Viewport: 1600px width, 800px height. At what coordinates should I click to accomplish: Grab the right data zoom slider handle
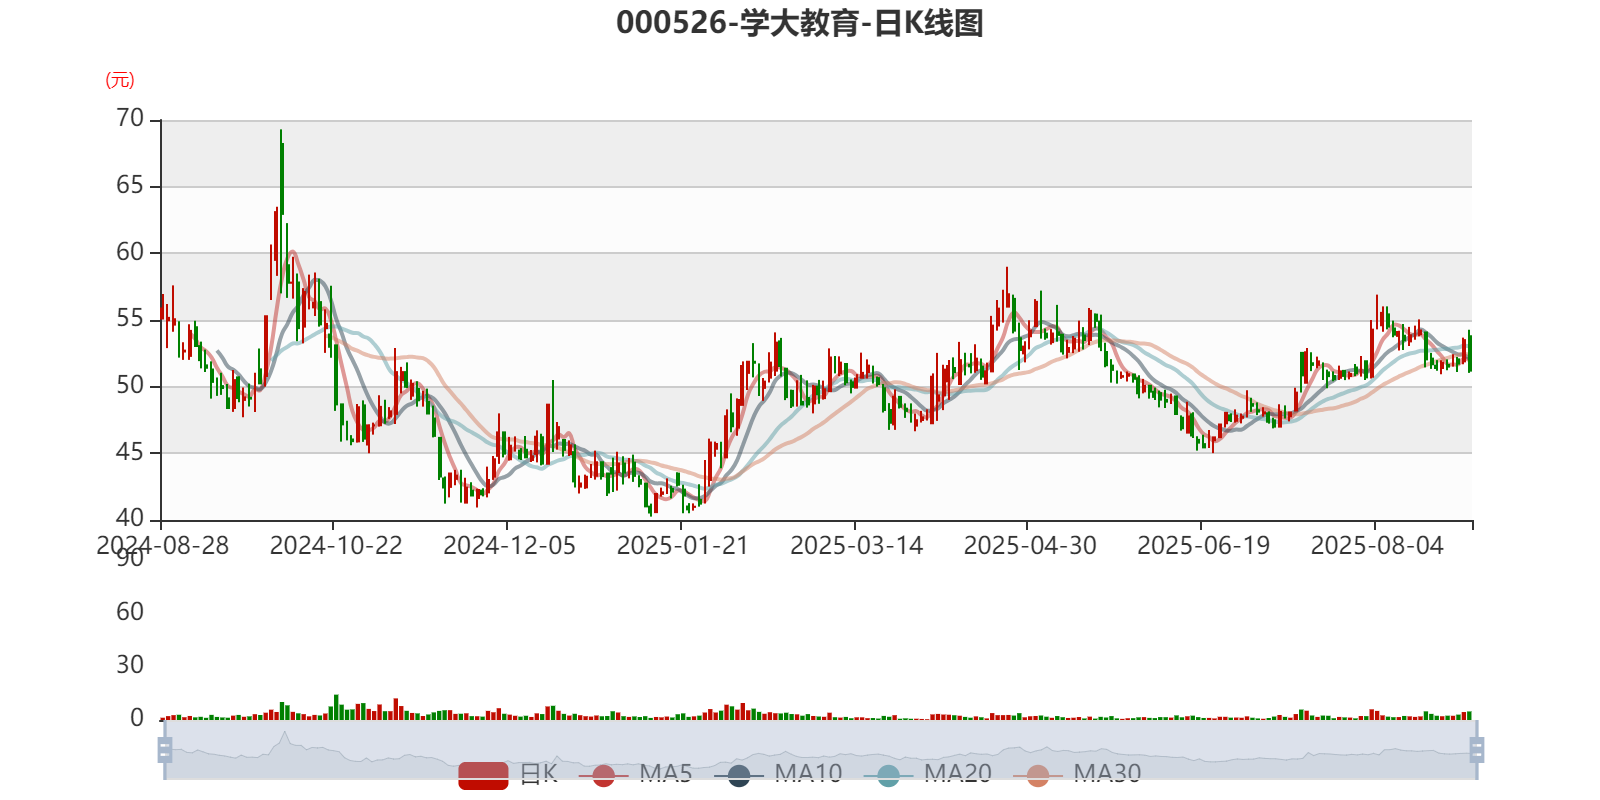1477,750
